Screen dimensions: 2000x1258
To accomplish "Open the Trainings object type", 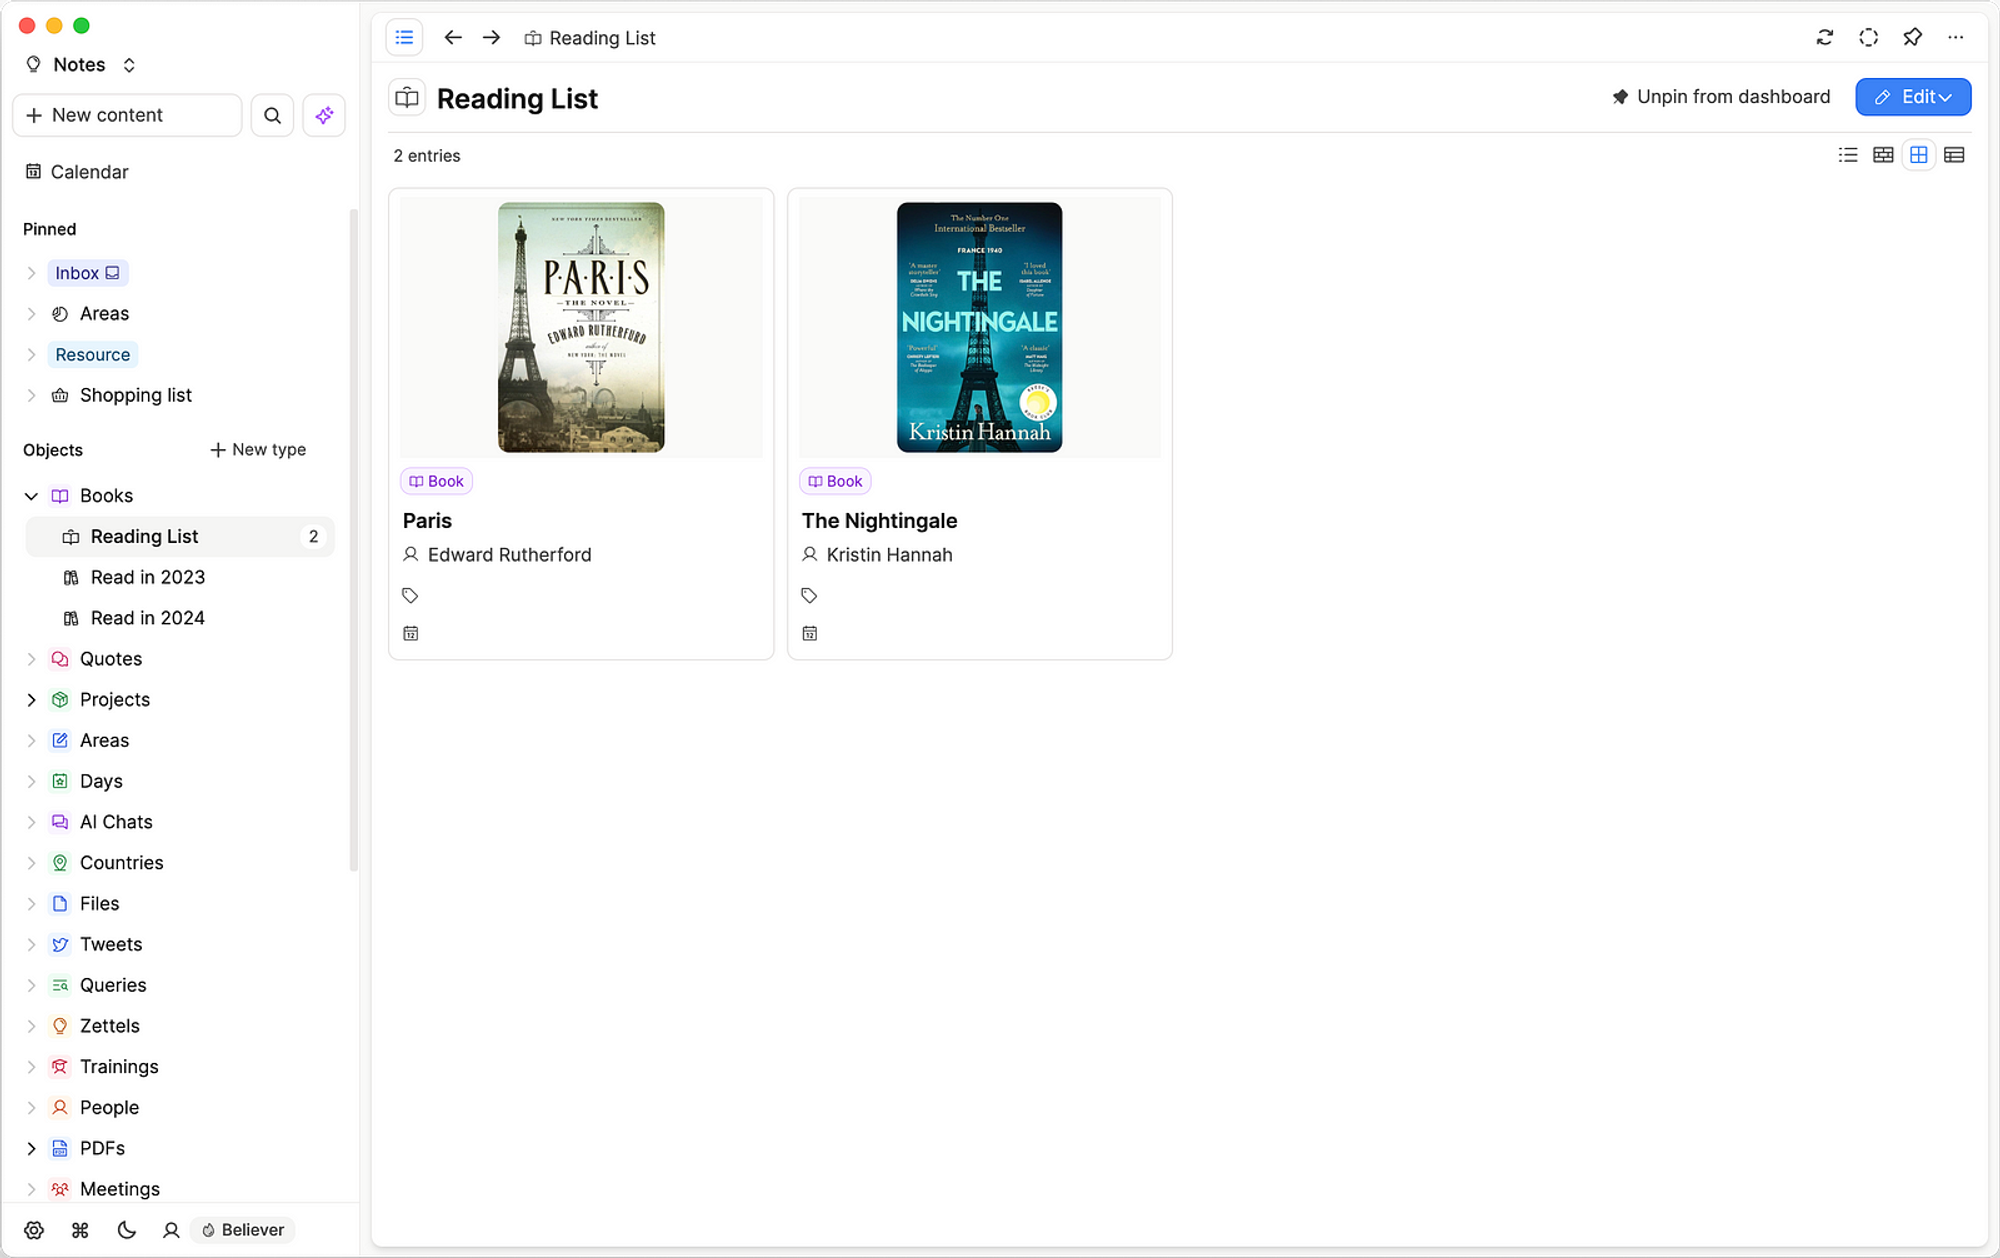I will pyautogui.click(x=119, y=1067).
